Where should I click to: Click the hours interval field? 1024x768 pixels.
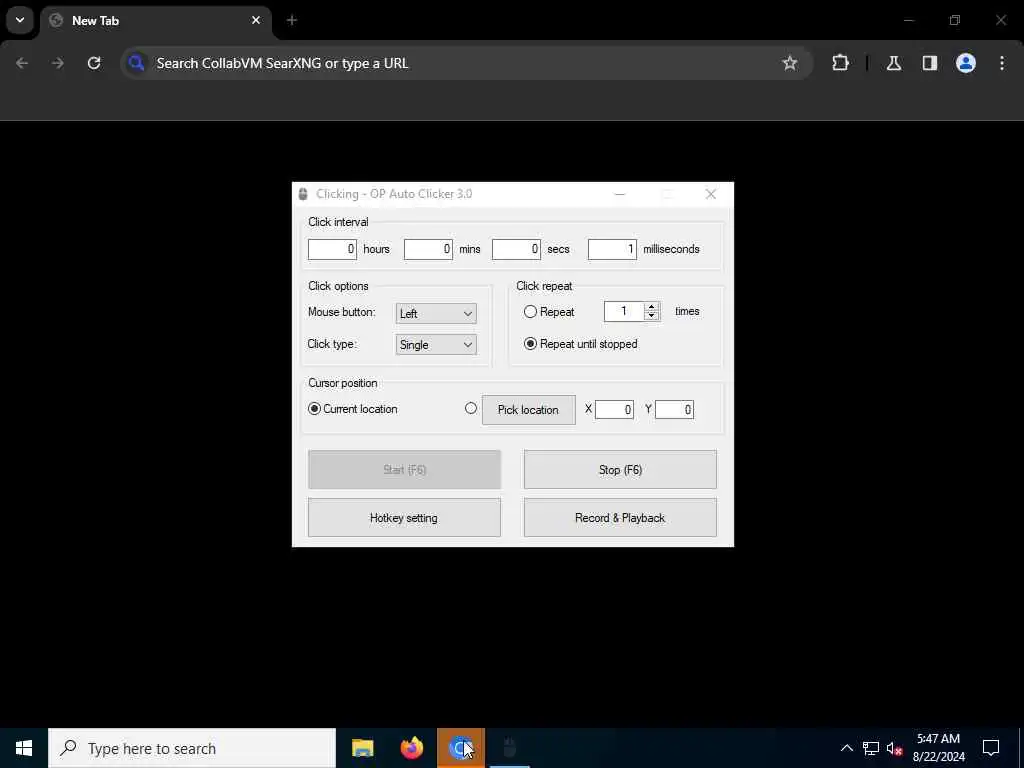(332, 249)
